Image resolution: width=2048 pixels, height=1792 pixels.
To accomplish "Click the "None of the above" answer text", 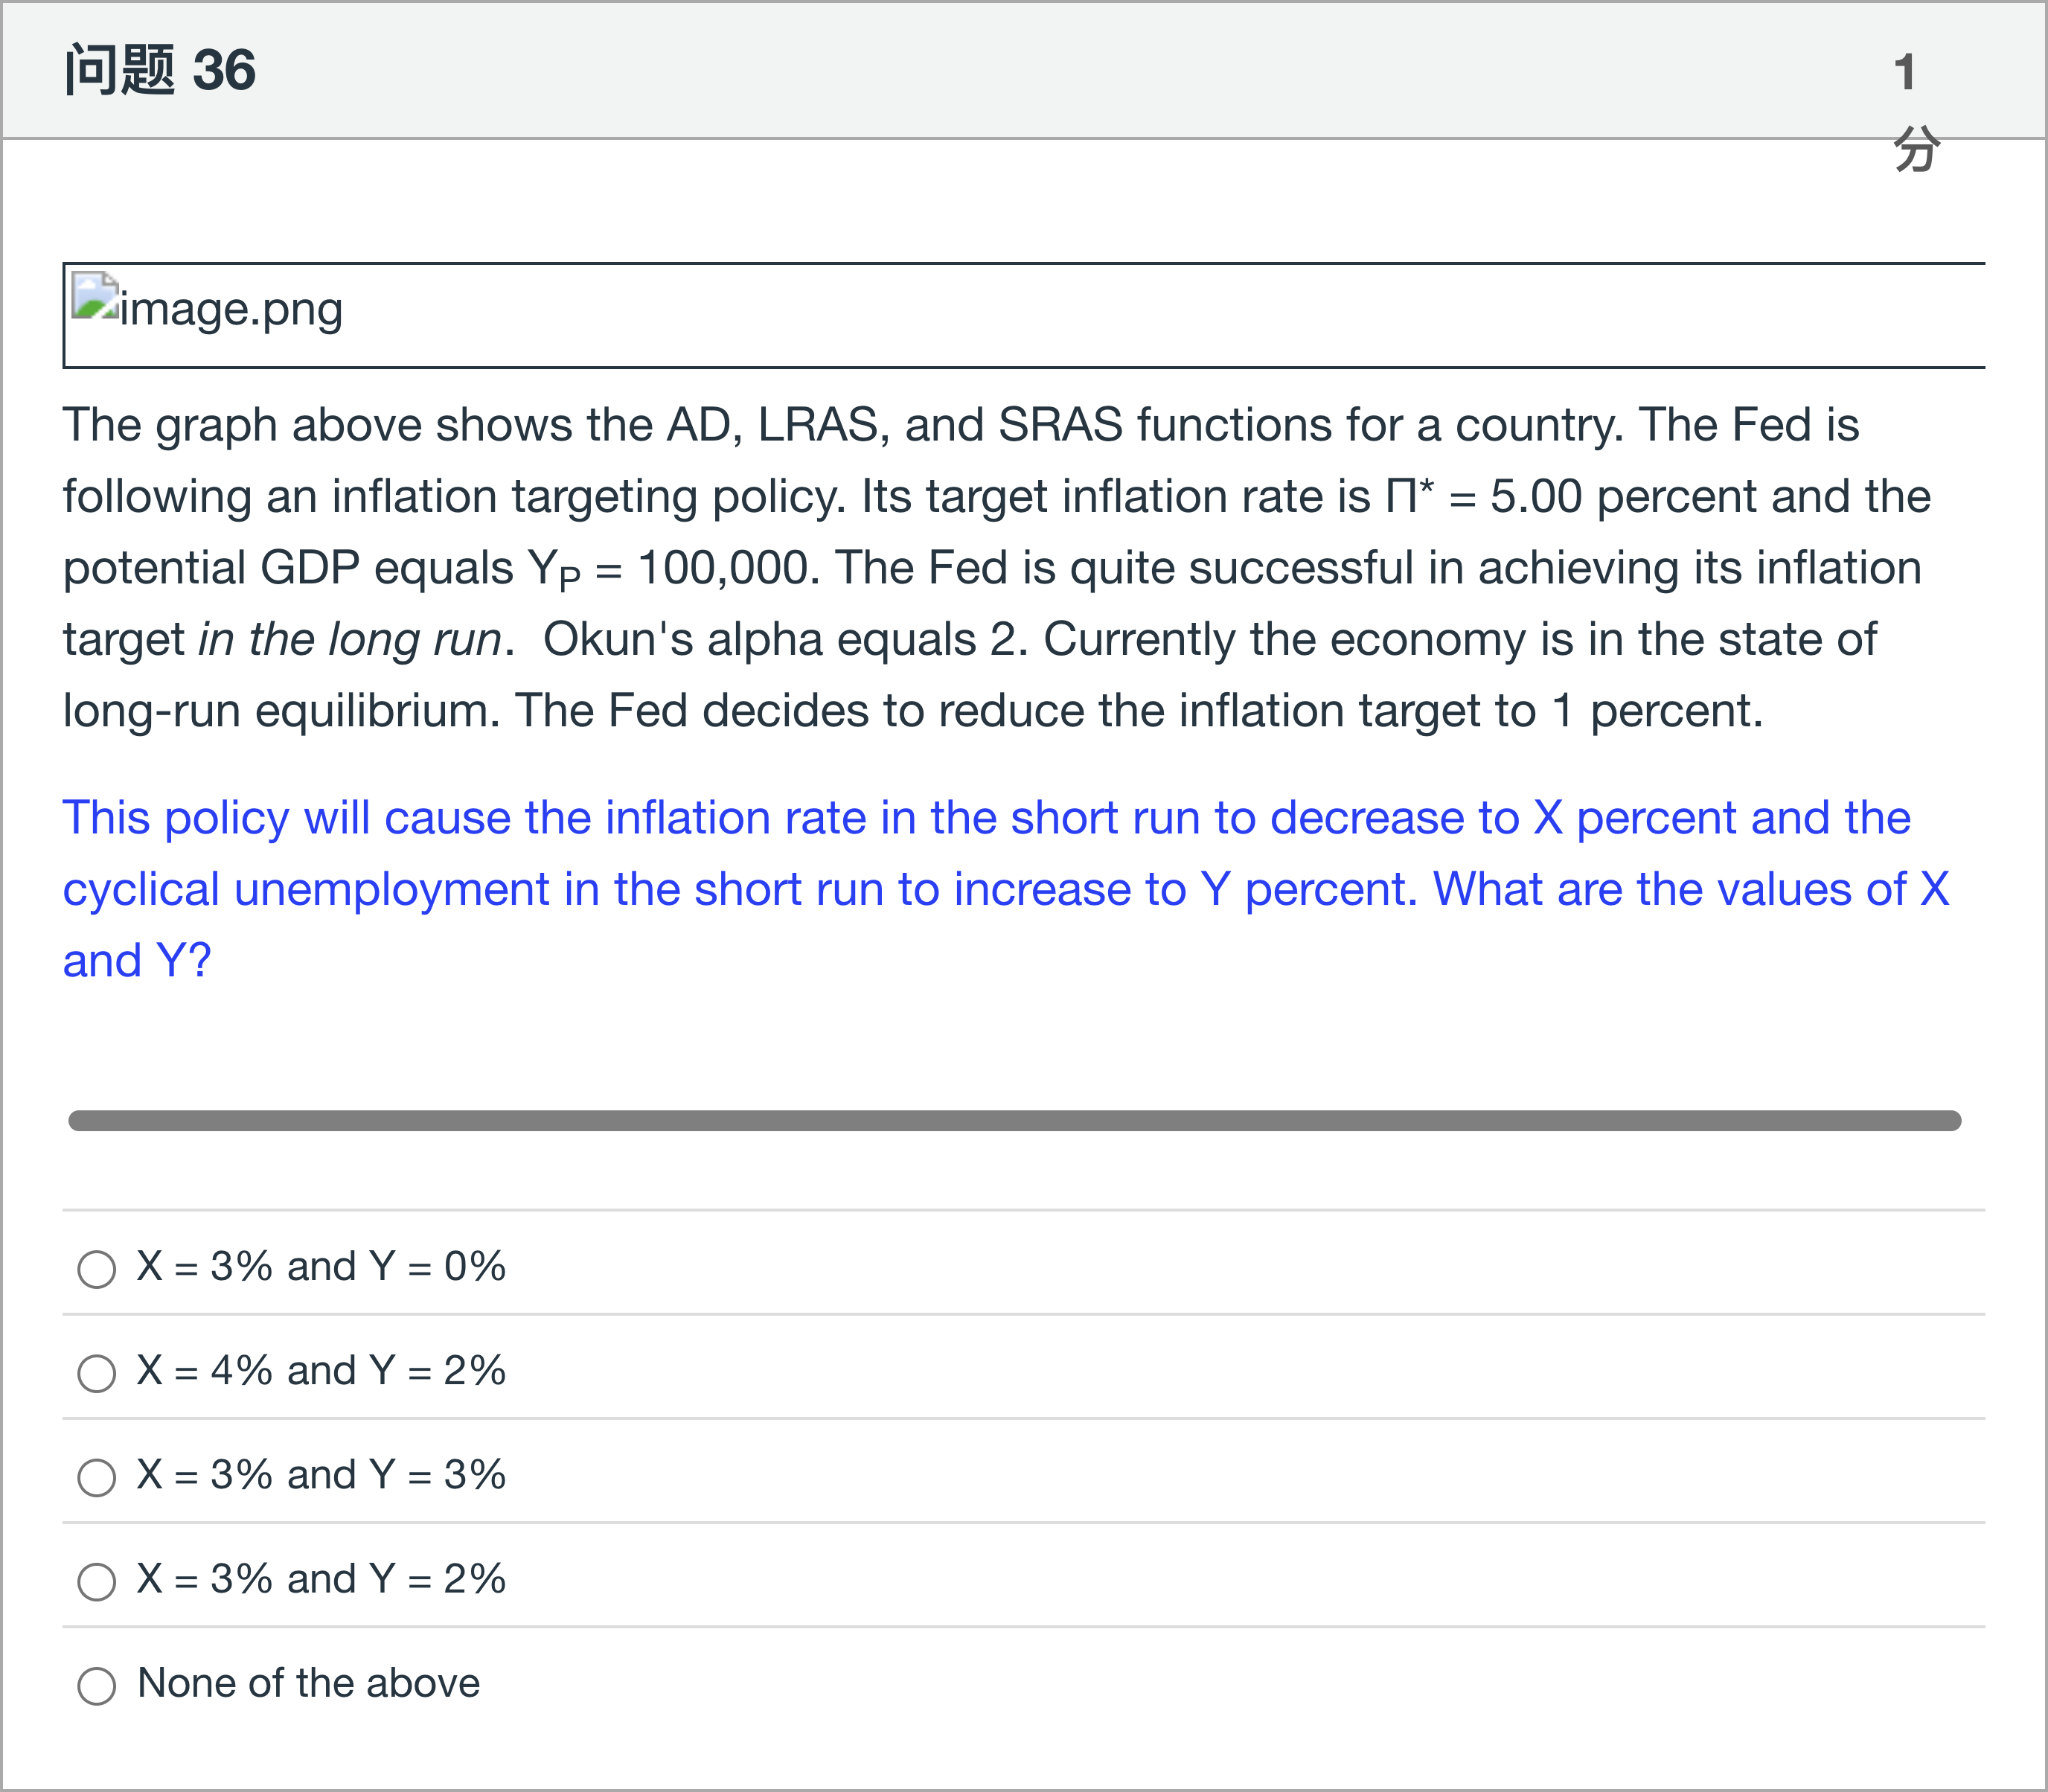I will [x=308, y=1683].
